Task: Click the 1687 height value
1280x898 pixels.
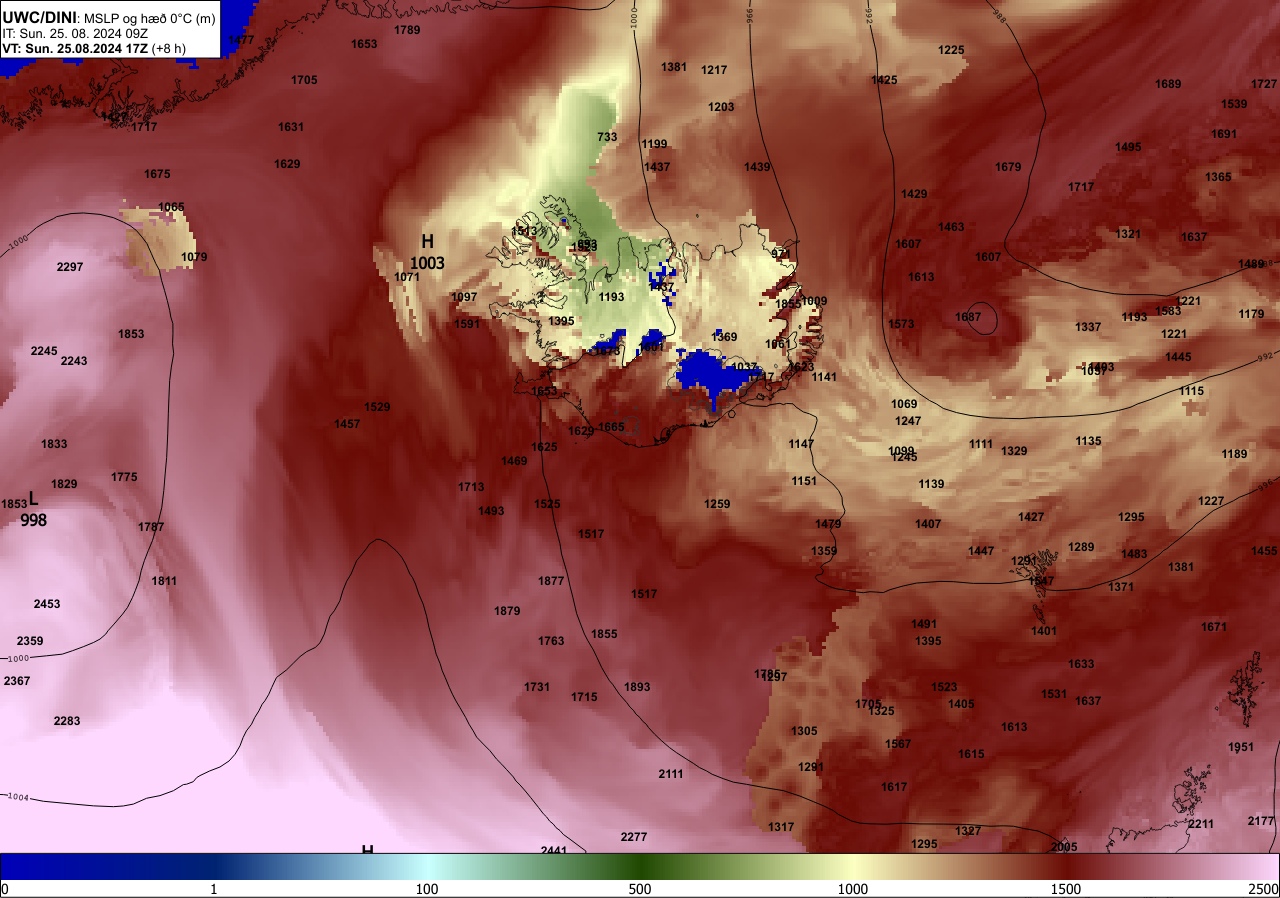Action: [x=968, y=317]
